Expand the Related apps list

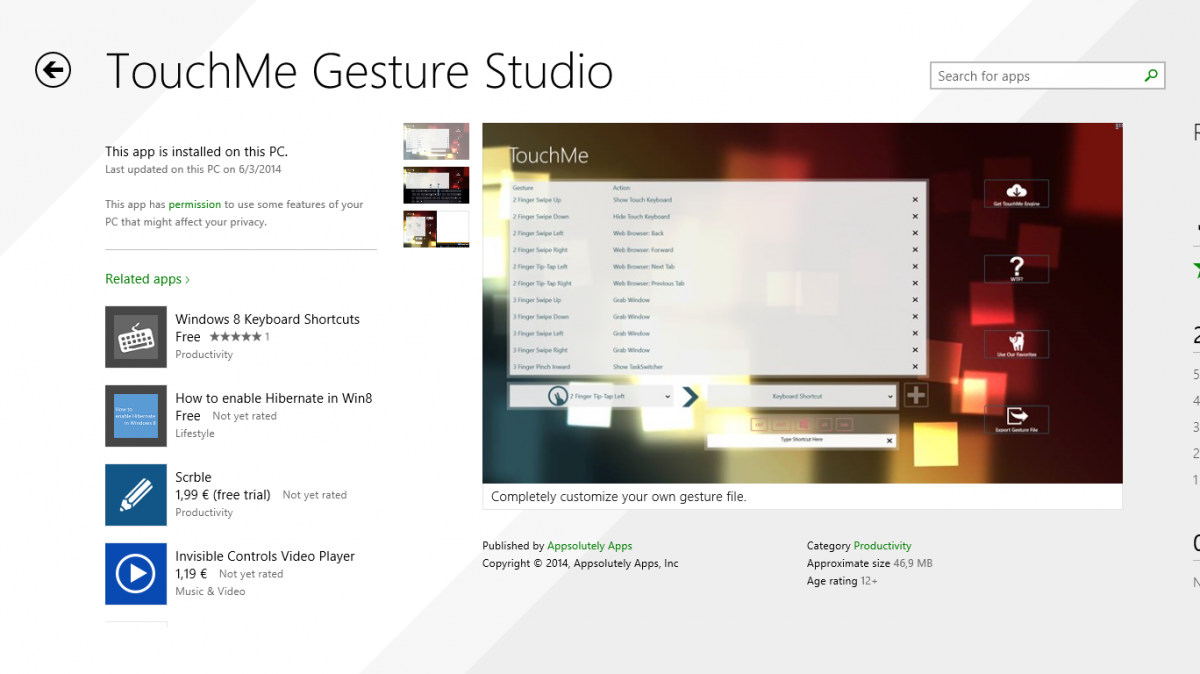click(147, 279)
